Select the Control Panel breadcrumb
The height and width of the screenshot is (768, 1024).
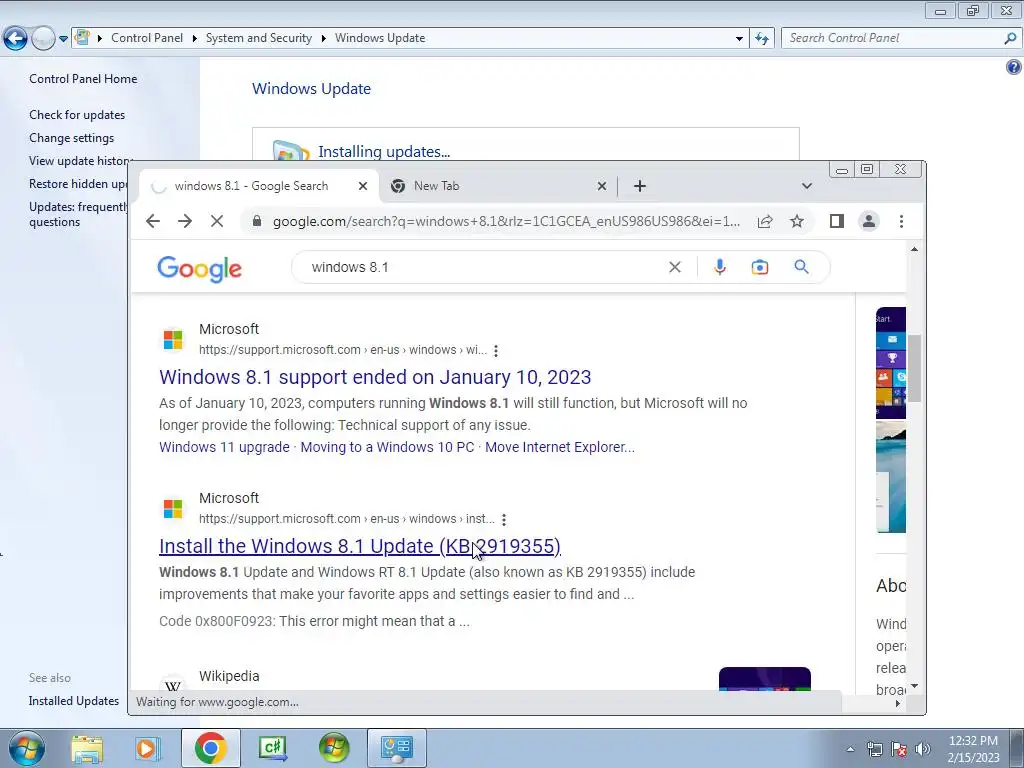coord(147,38)
